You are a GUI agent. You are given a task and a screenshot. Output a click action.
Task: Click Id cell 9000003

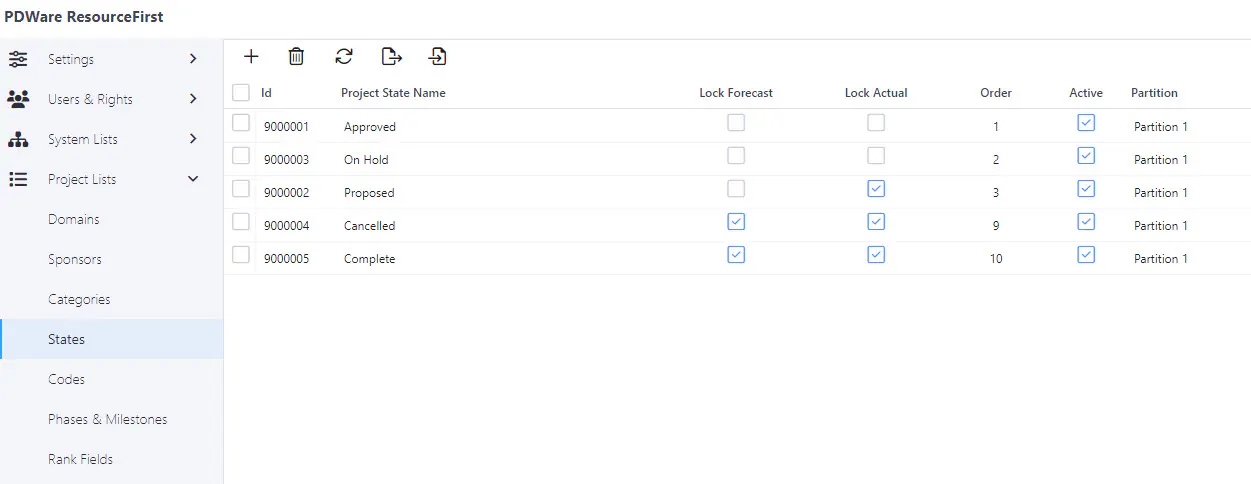[286, 160]
